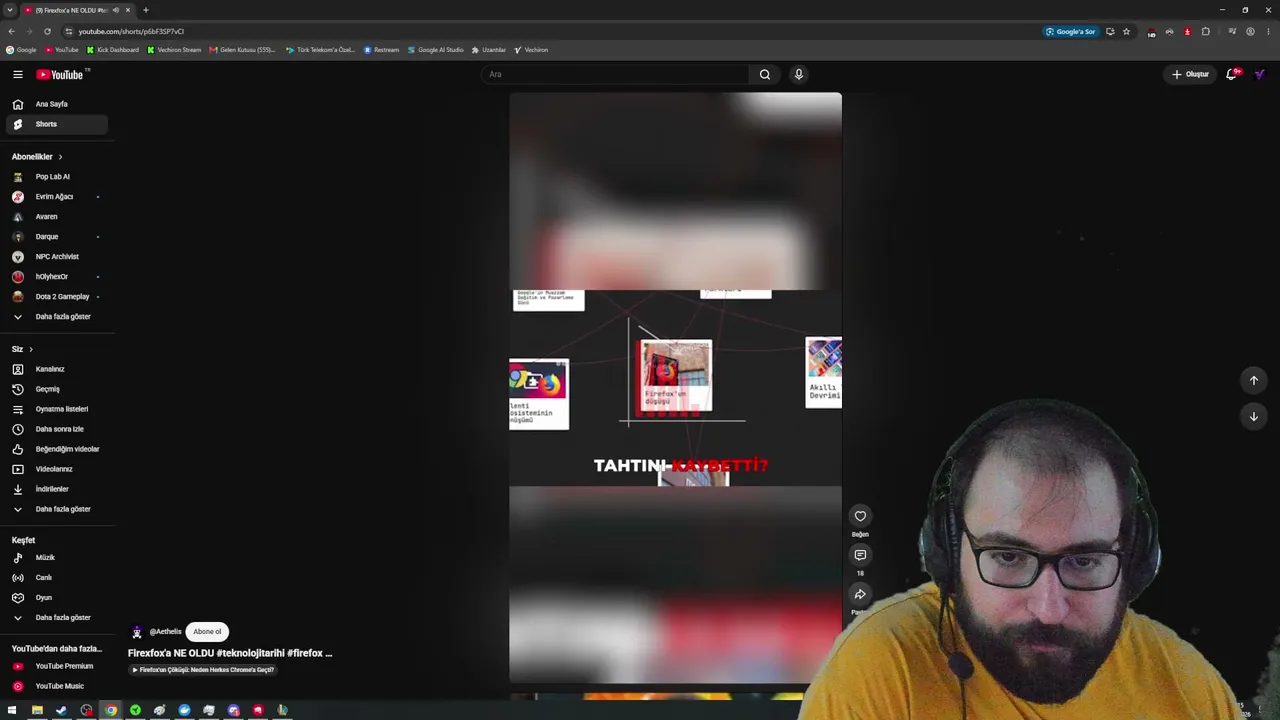Open linked video Firefox'un Çöküşü
Viewport: 1280px width, 720px height.
[x=203, y=670]
